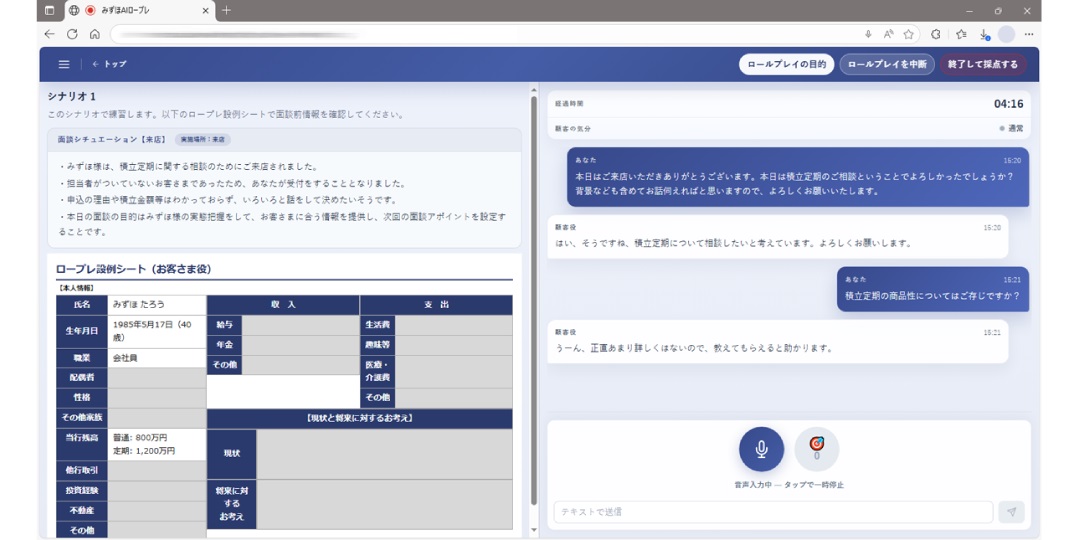The width and height of the screenshot is (1078, 540).
Task: Click the 支出 table header
Action: 437,304
